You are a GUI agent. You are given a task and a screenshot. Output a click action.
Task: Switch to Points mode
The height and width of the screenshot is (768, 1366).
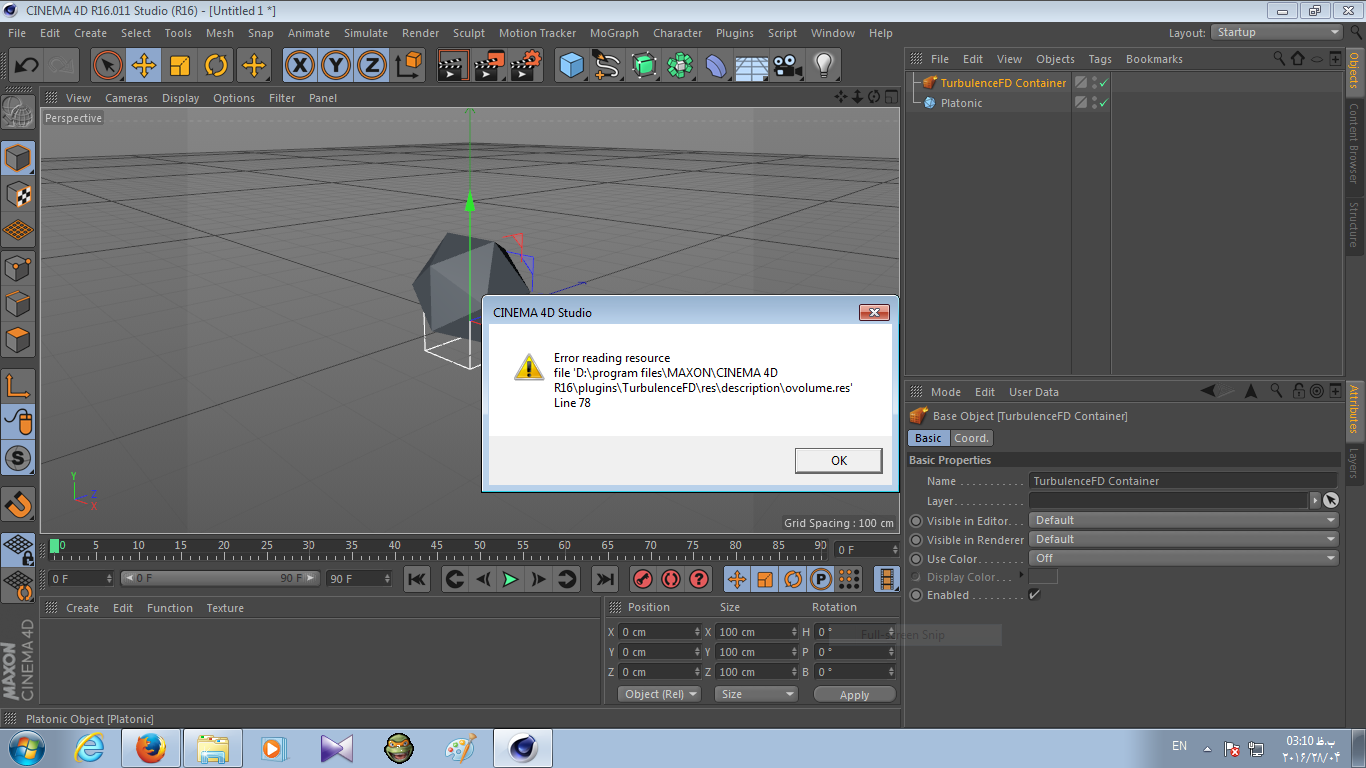coord(18,267)
